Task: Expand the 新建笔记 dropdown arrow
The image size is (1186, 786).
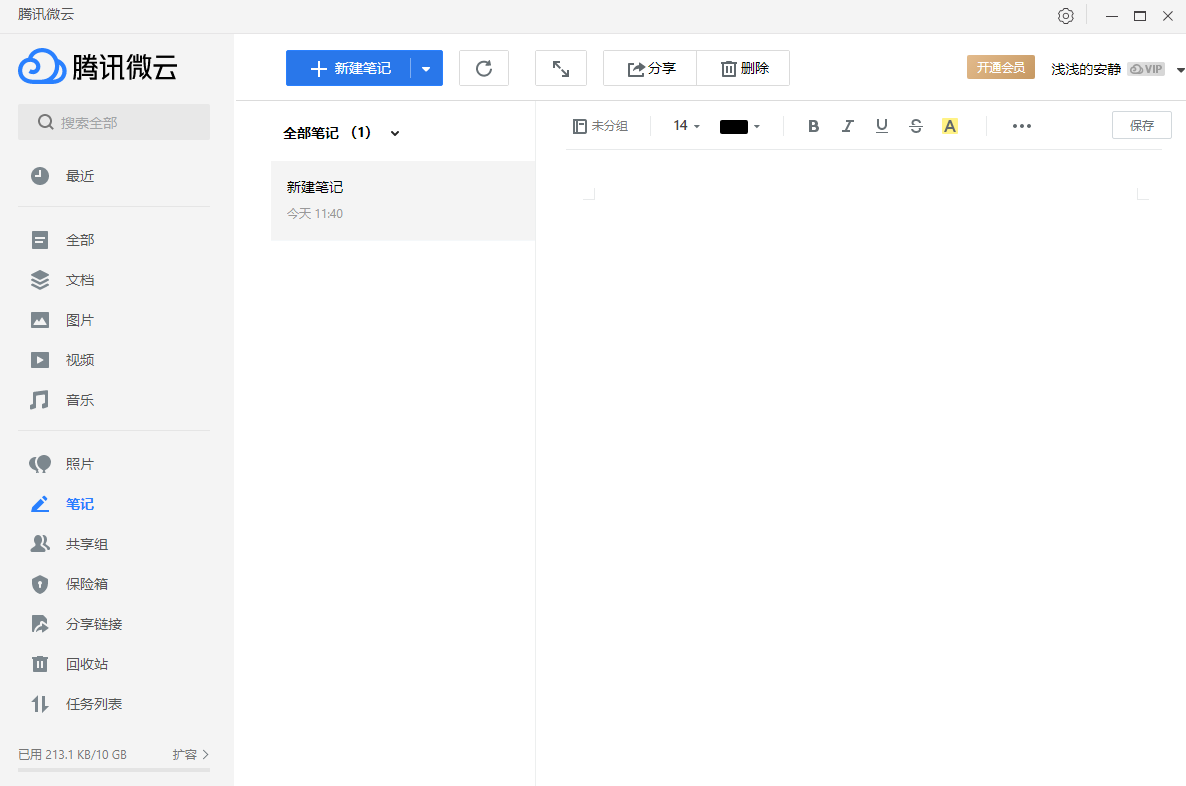Action: click(426, 68)
